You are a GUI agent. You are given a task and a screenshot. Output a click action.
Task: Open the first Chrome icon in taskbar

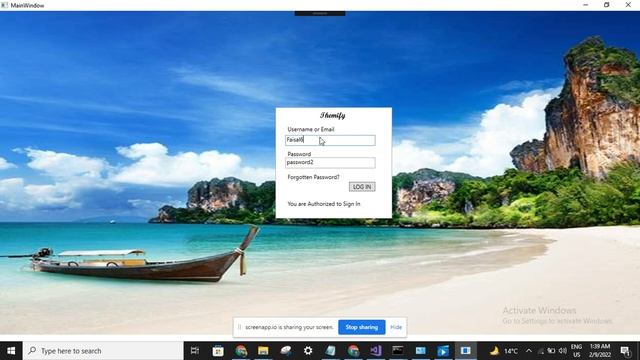[241, 351]
